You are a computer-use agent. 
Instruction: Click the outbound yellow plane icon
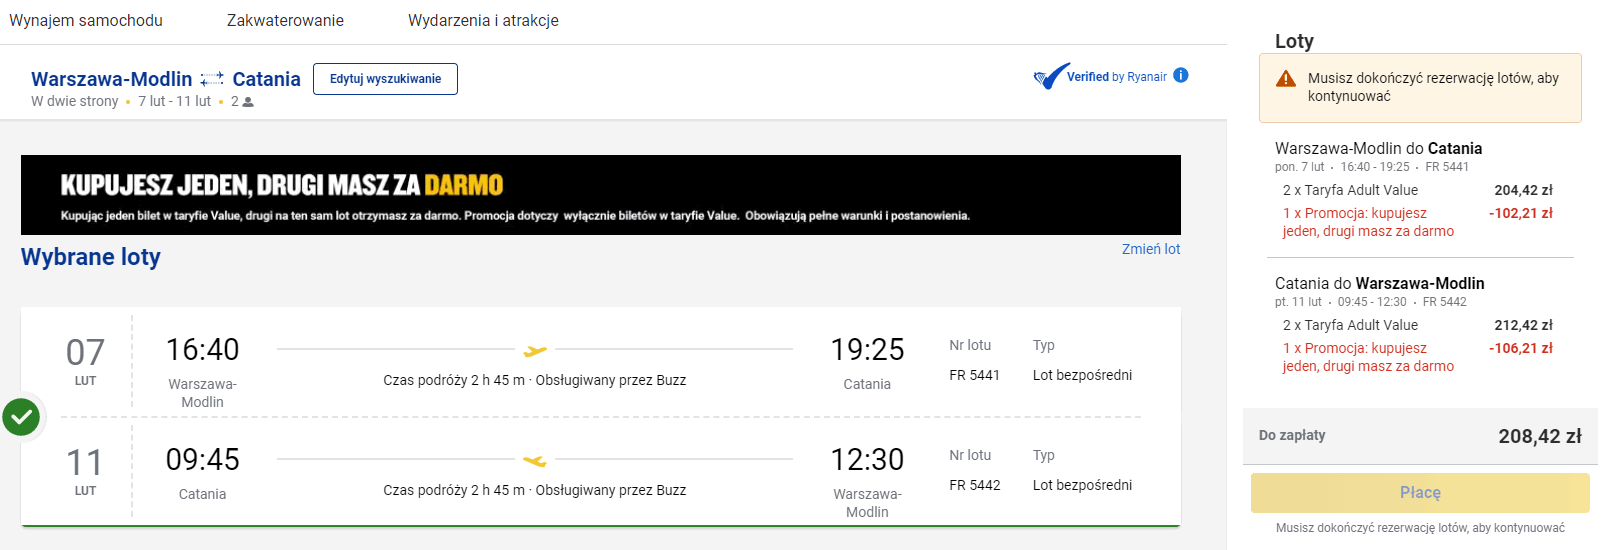click(535, 351)
